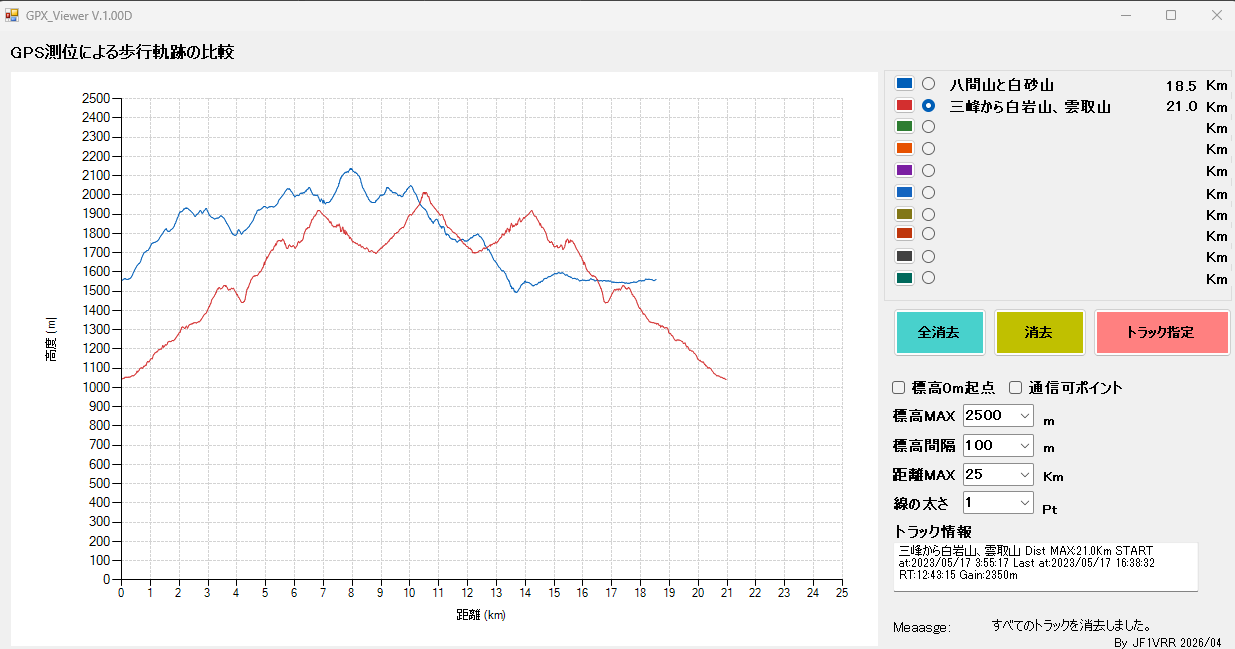
Task: Click red swatch for 三峰から白岩山 track
Action: click(905, 105)
